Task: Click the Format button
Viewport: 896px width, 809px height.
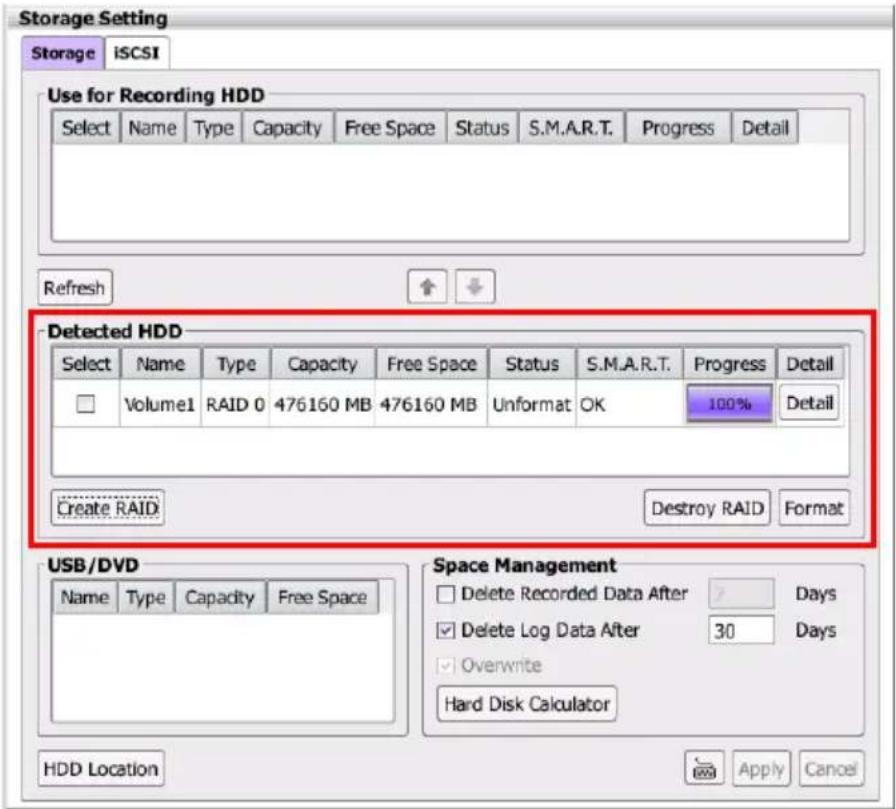Action: point(814,508)
